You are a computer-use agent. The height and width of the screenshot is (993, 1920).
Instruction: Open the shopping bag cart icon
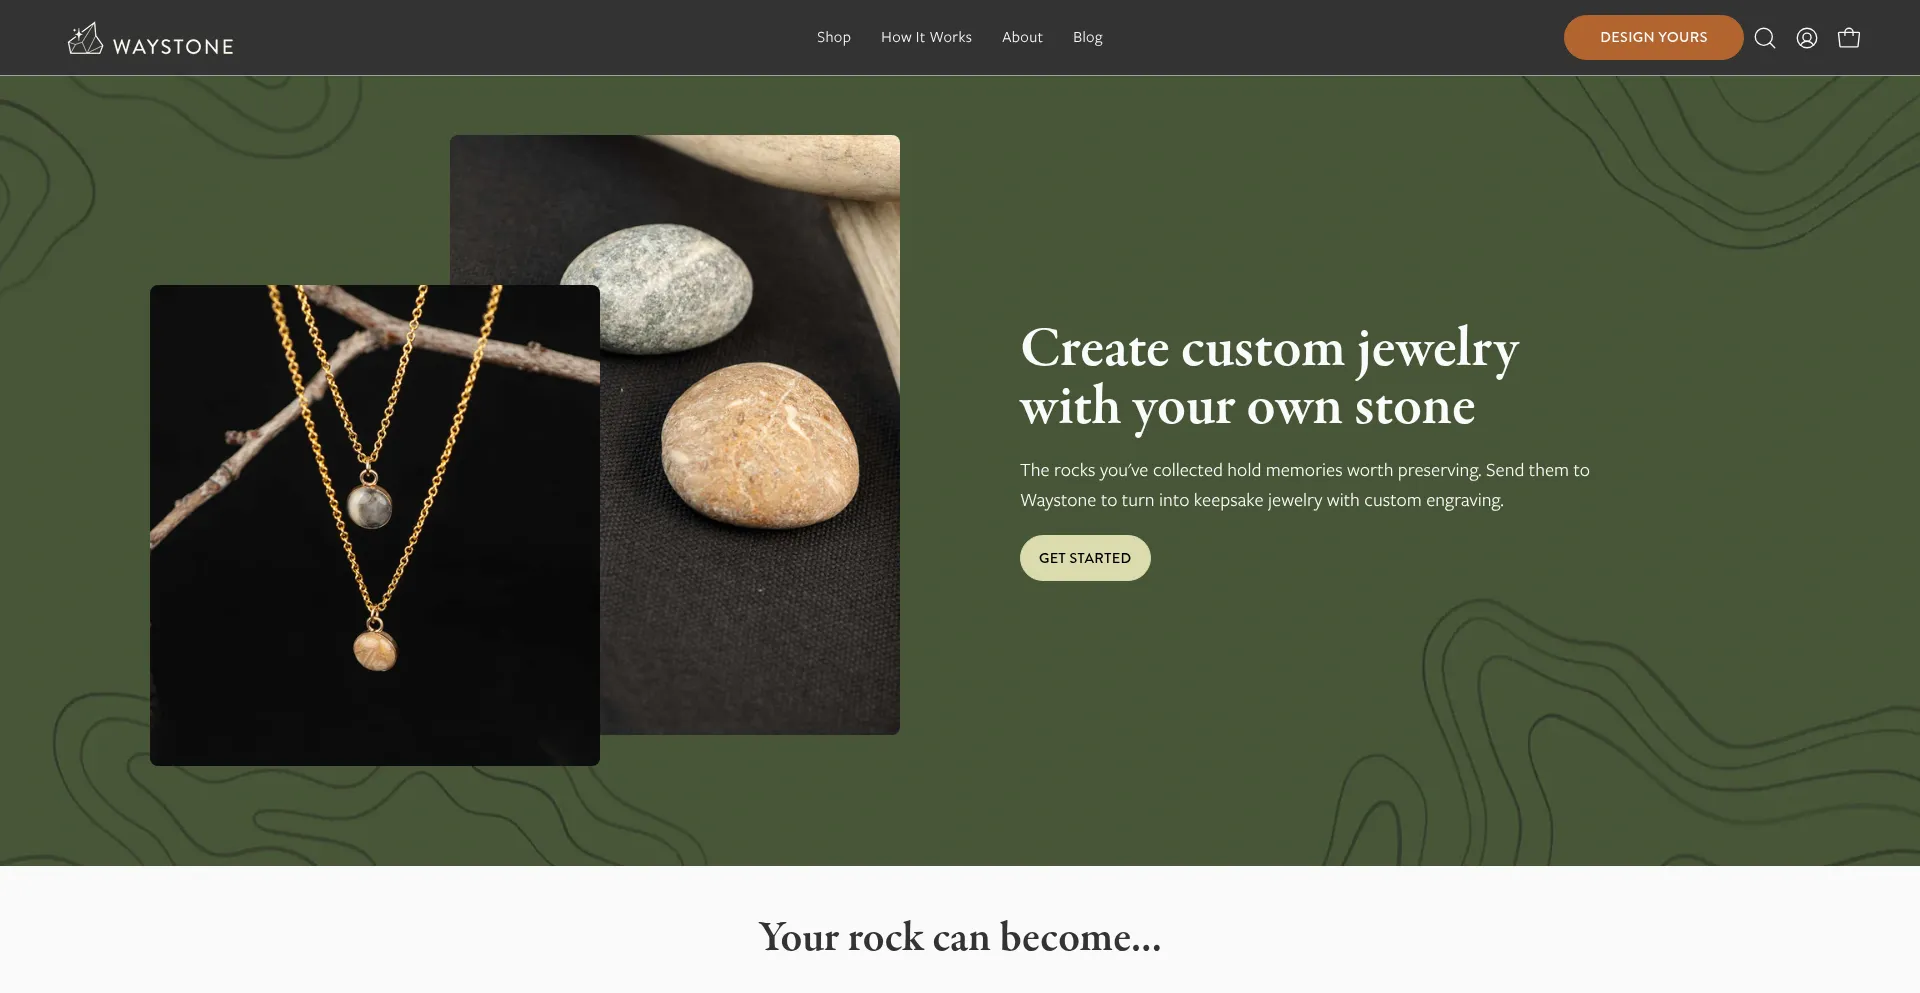1849,38
